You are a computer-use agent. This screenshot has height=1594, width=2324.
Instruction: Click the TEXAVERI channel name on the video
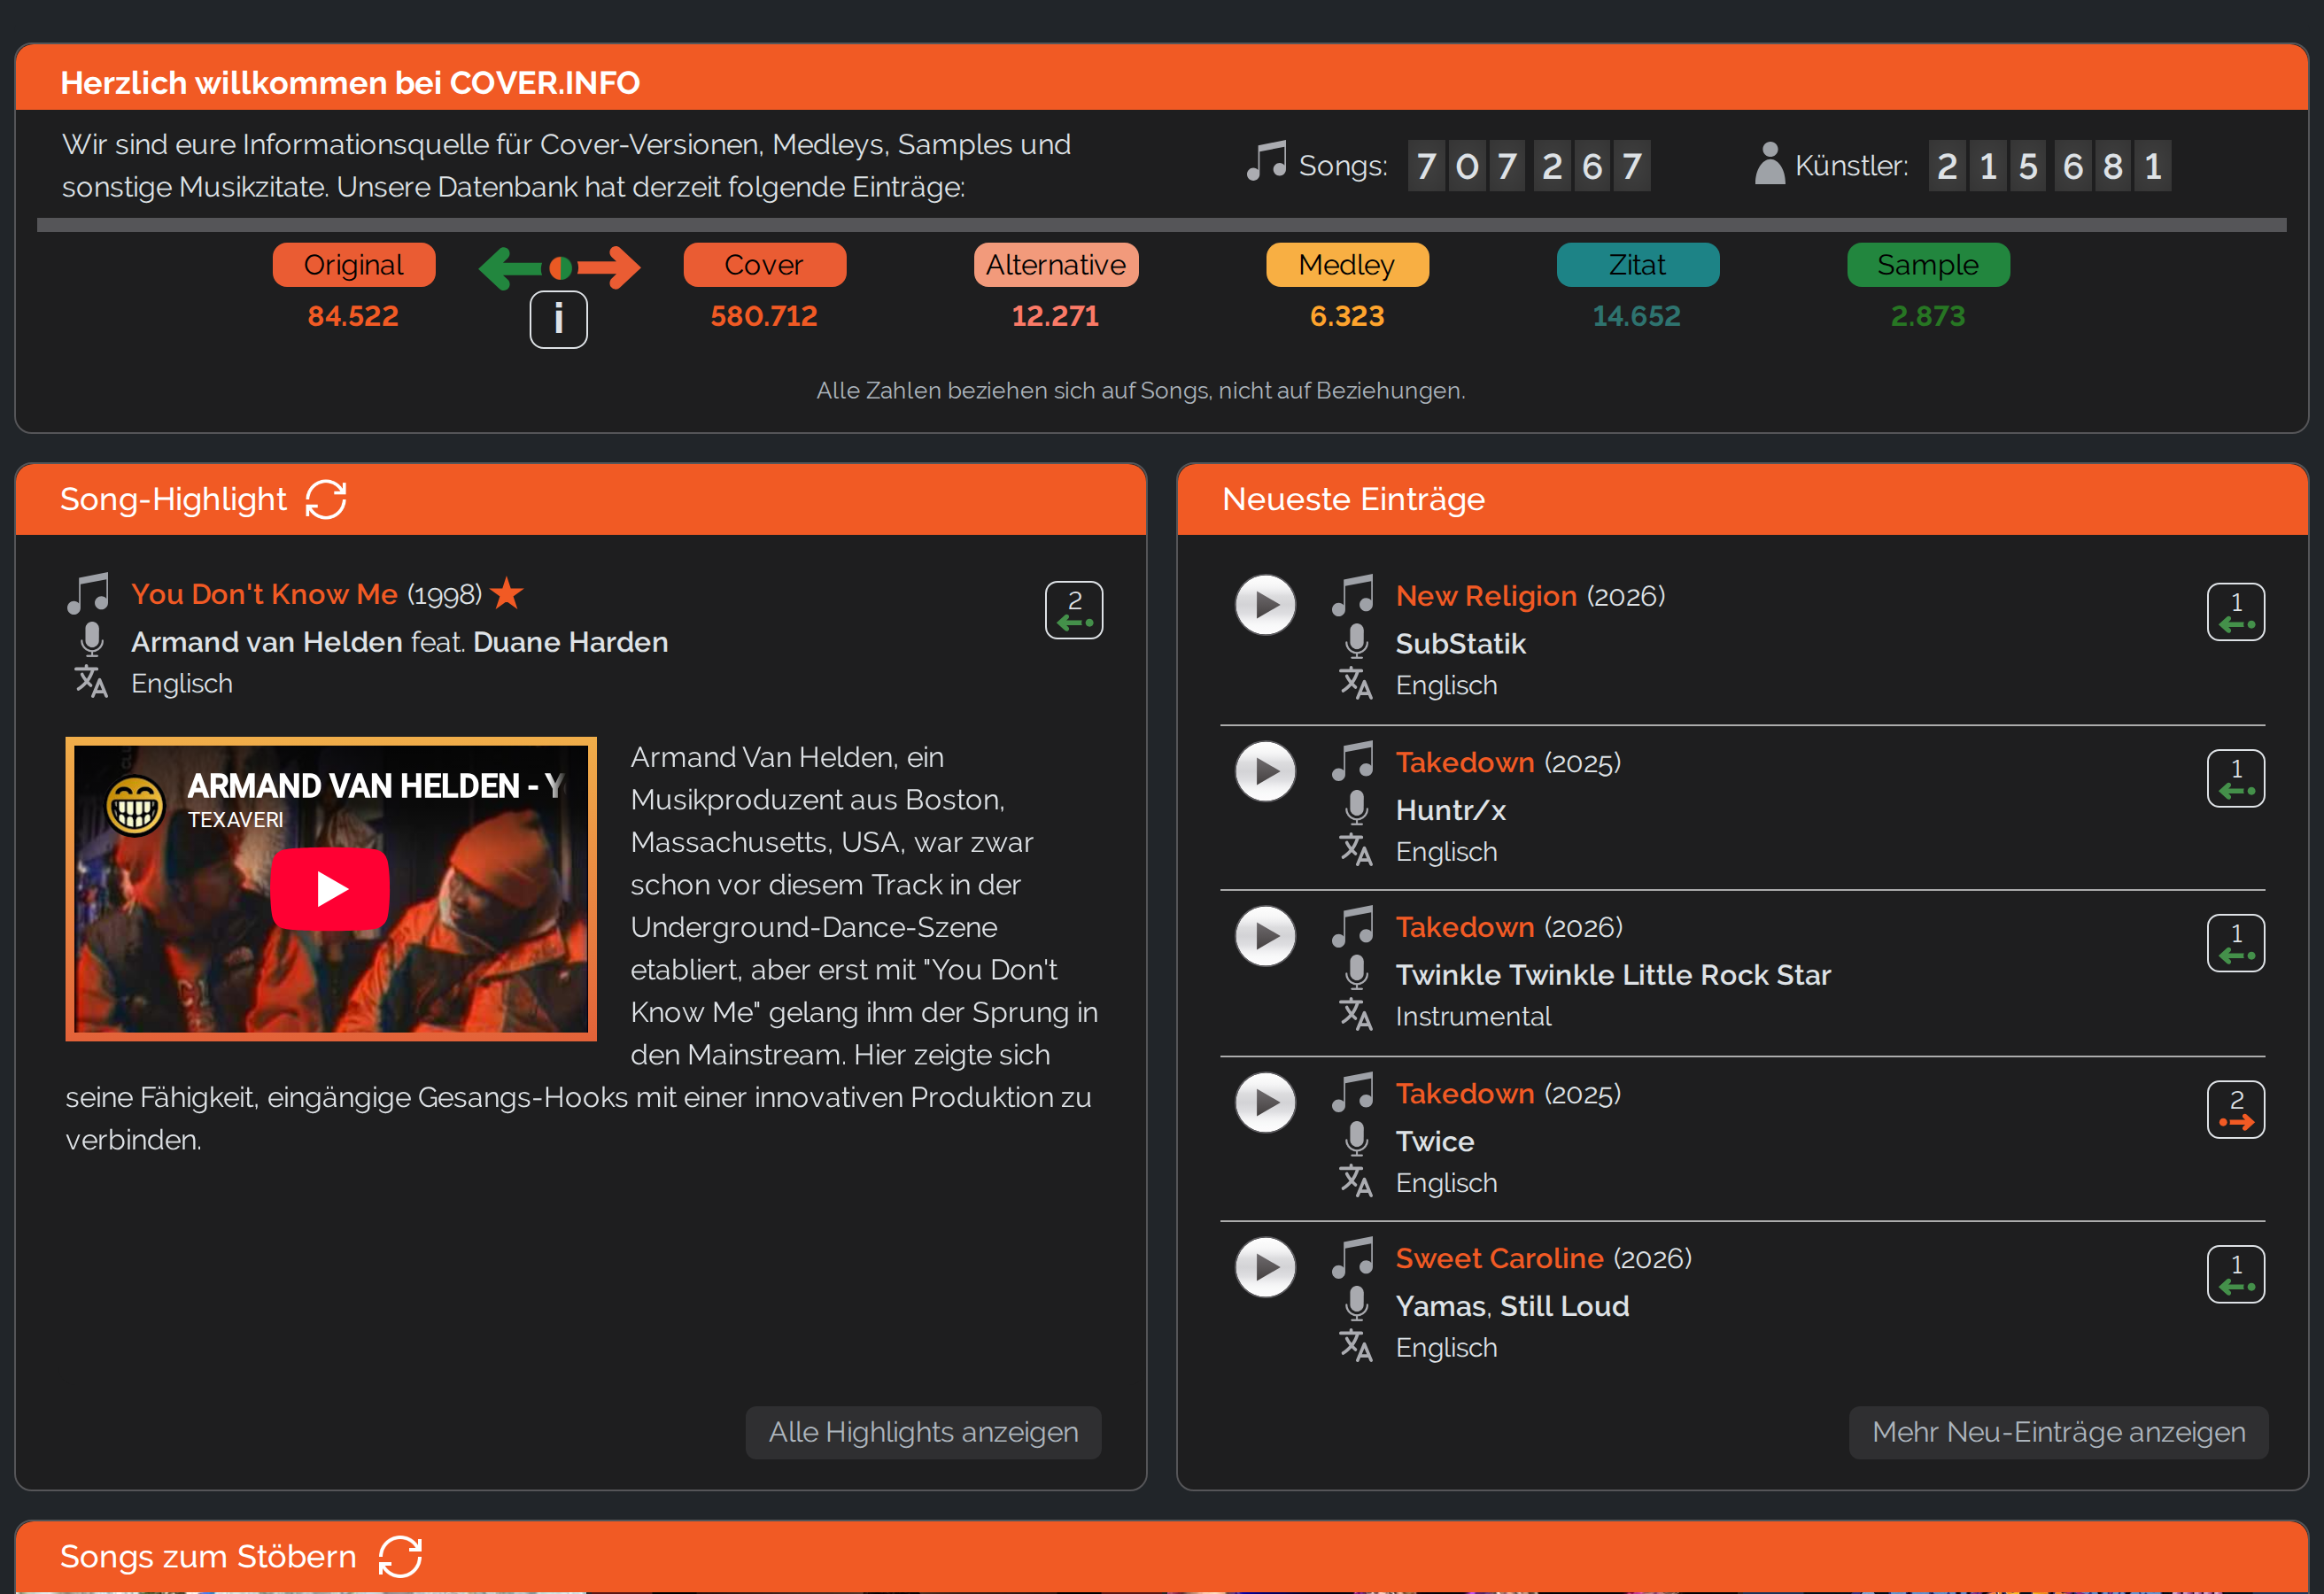(236, 820)
